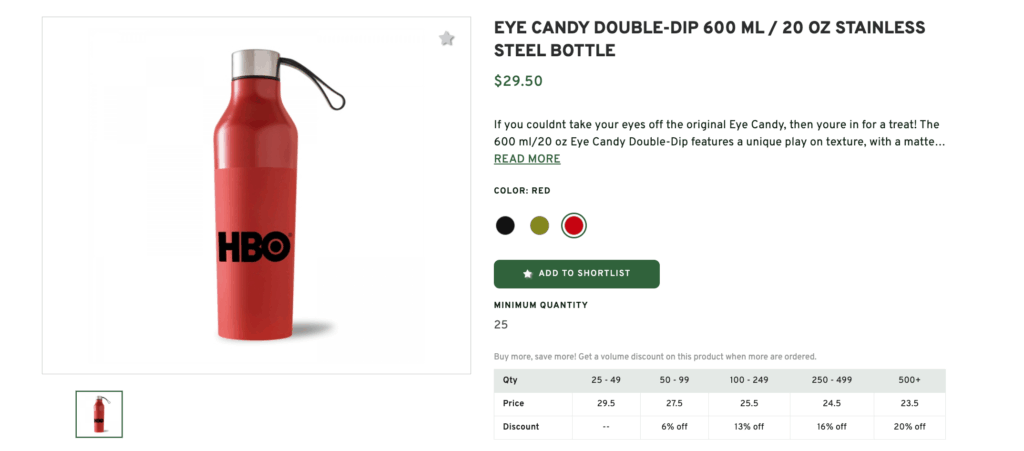This screenshot has width=1024, height=451.
Task: Click the $29.50 price text
Action: click(518, 82)
